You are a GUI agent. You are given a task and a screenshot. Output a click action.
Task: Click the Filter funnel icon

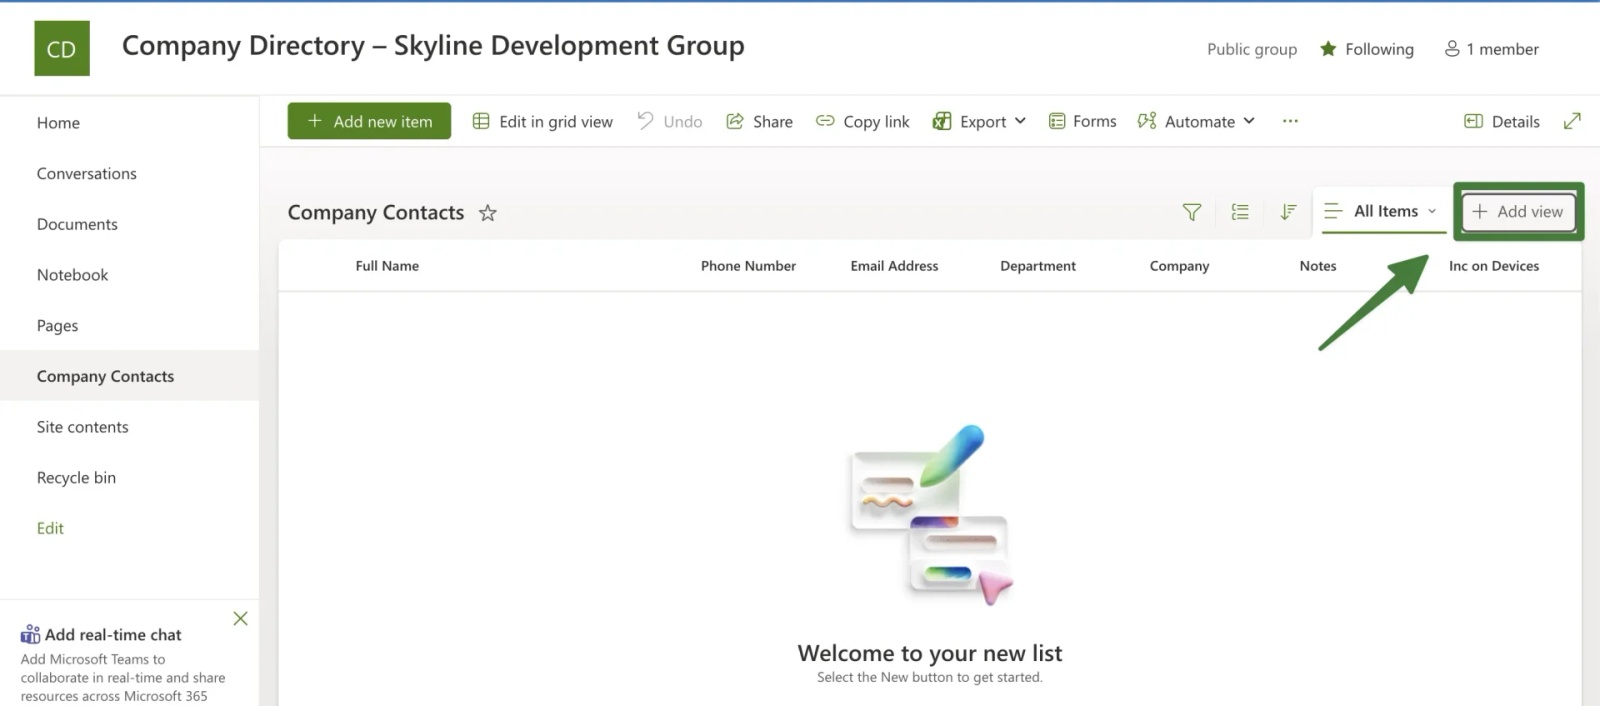point(1191,212)
